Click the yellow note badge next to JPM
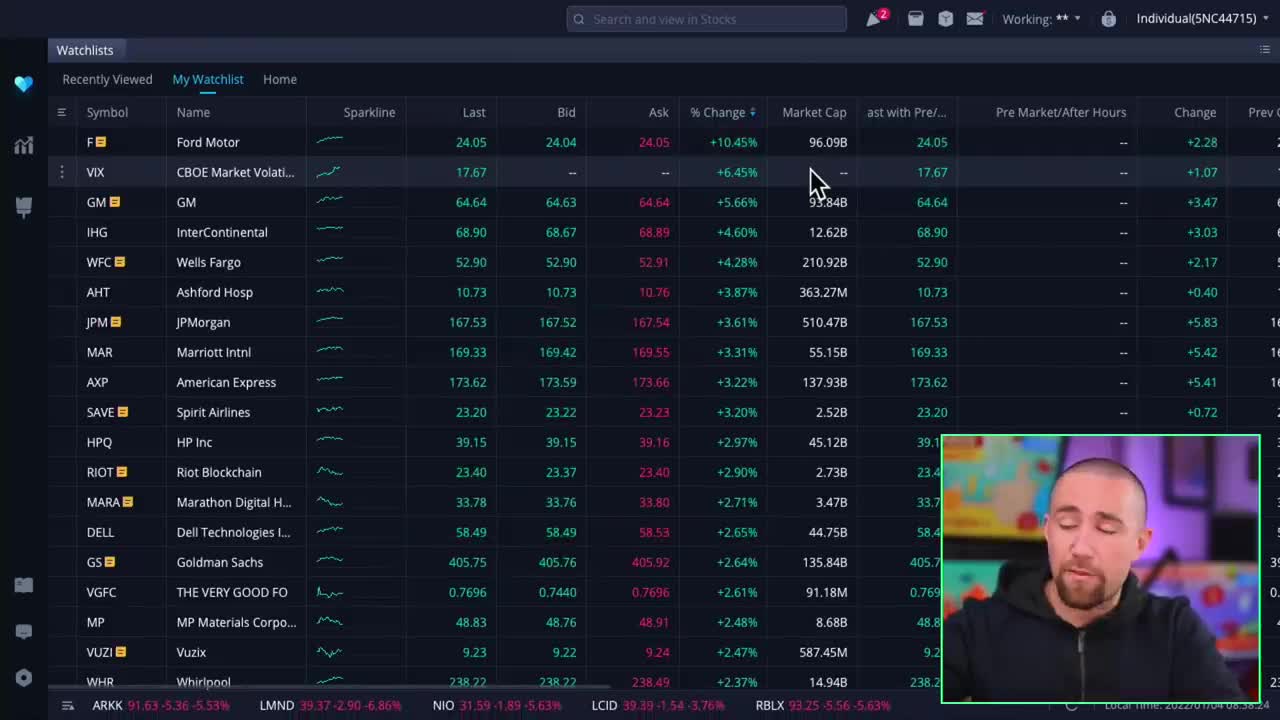This screenshot has height=720, width=1280. coord(116,322)
